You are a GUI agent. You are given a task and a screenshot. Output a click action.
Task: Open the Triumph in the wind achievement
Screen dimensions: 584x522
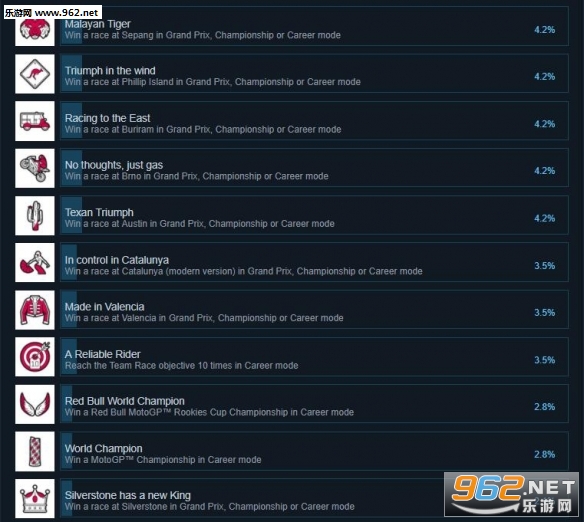[x=314, y=74]
